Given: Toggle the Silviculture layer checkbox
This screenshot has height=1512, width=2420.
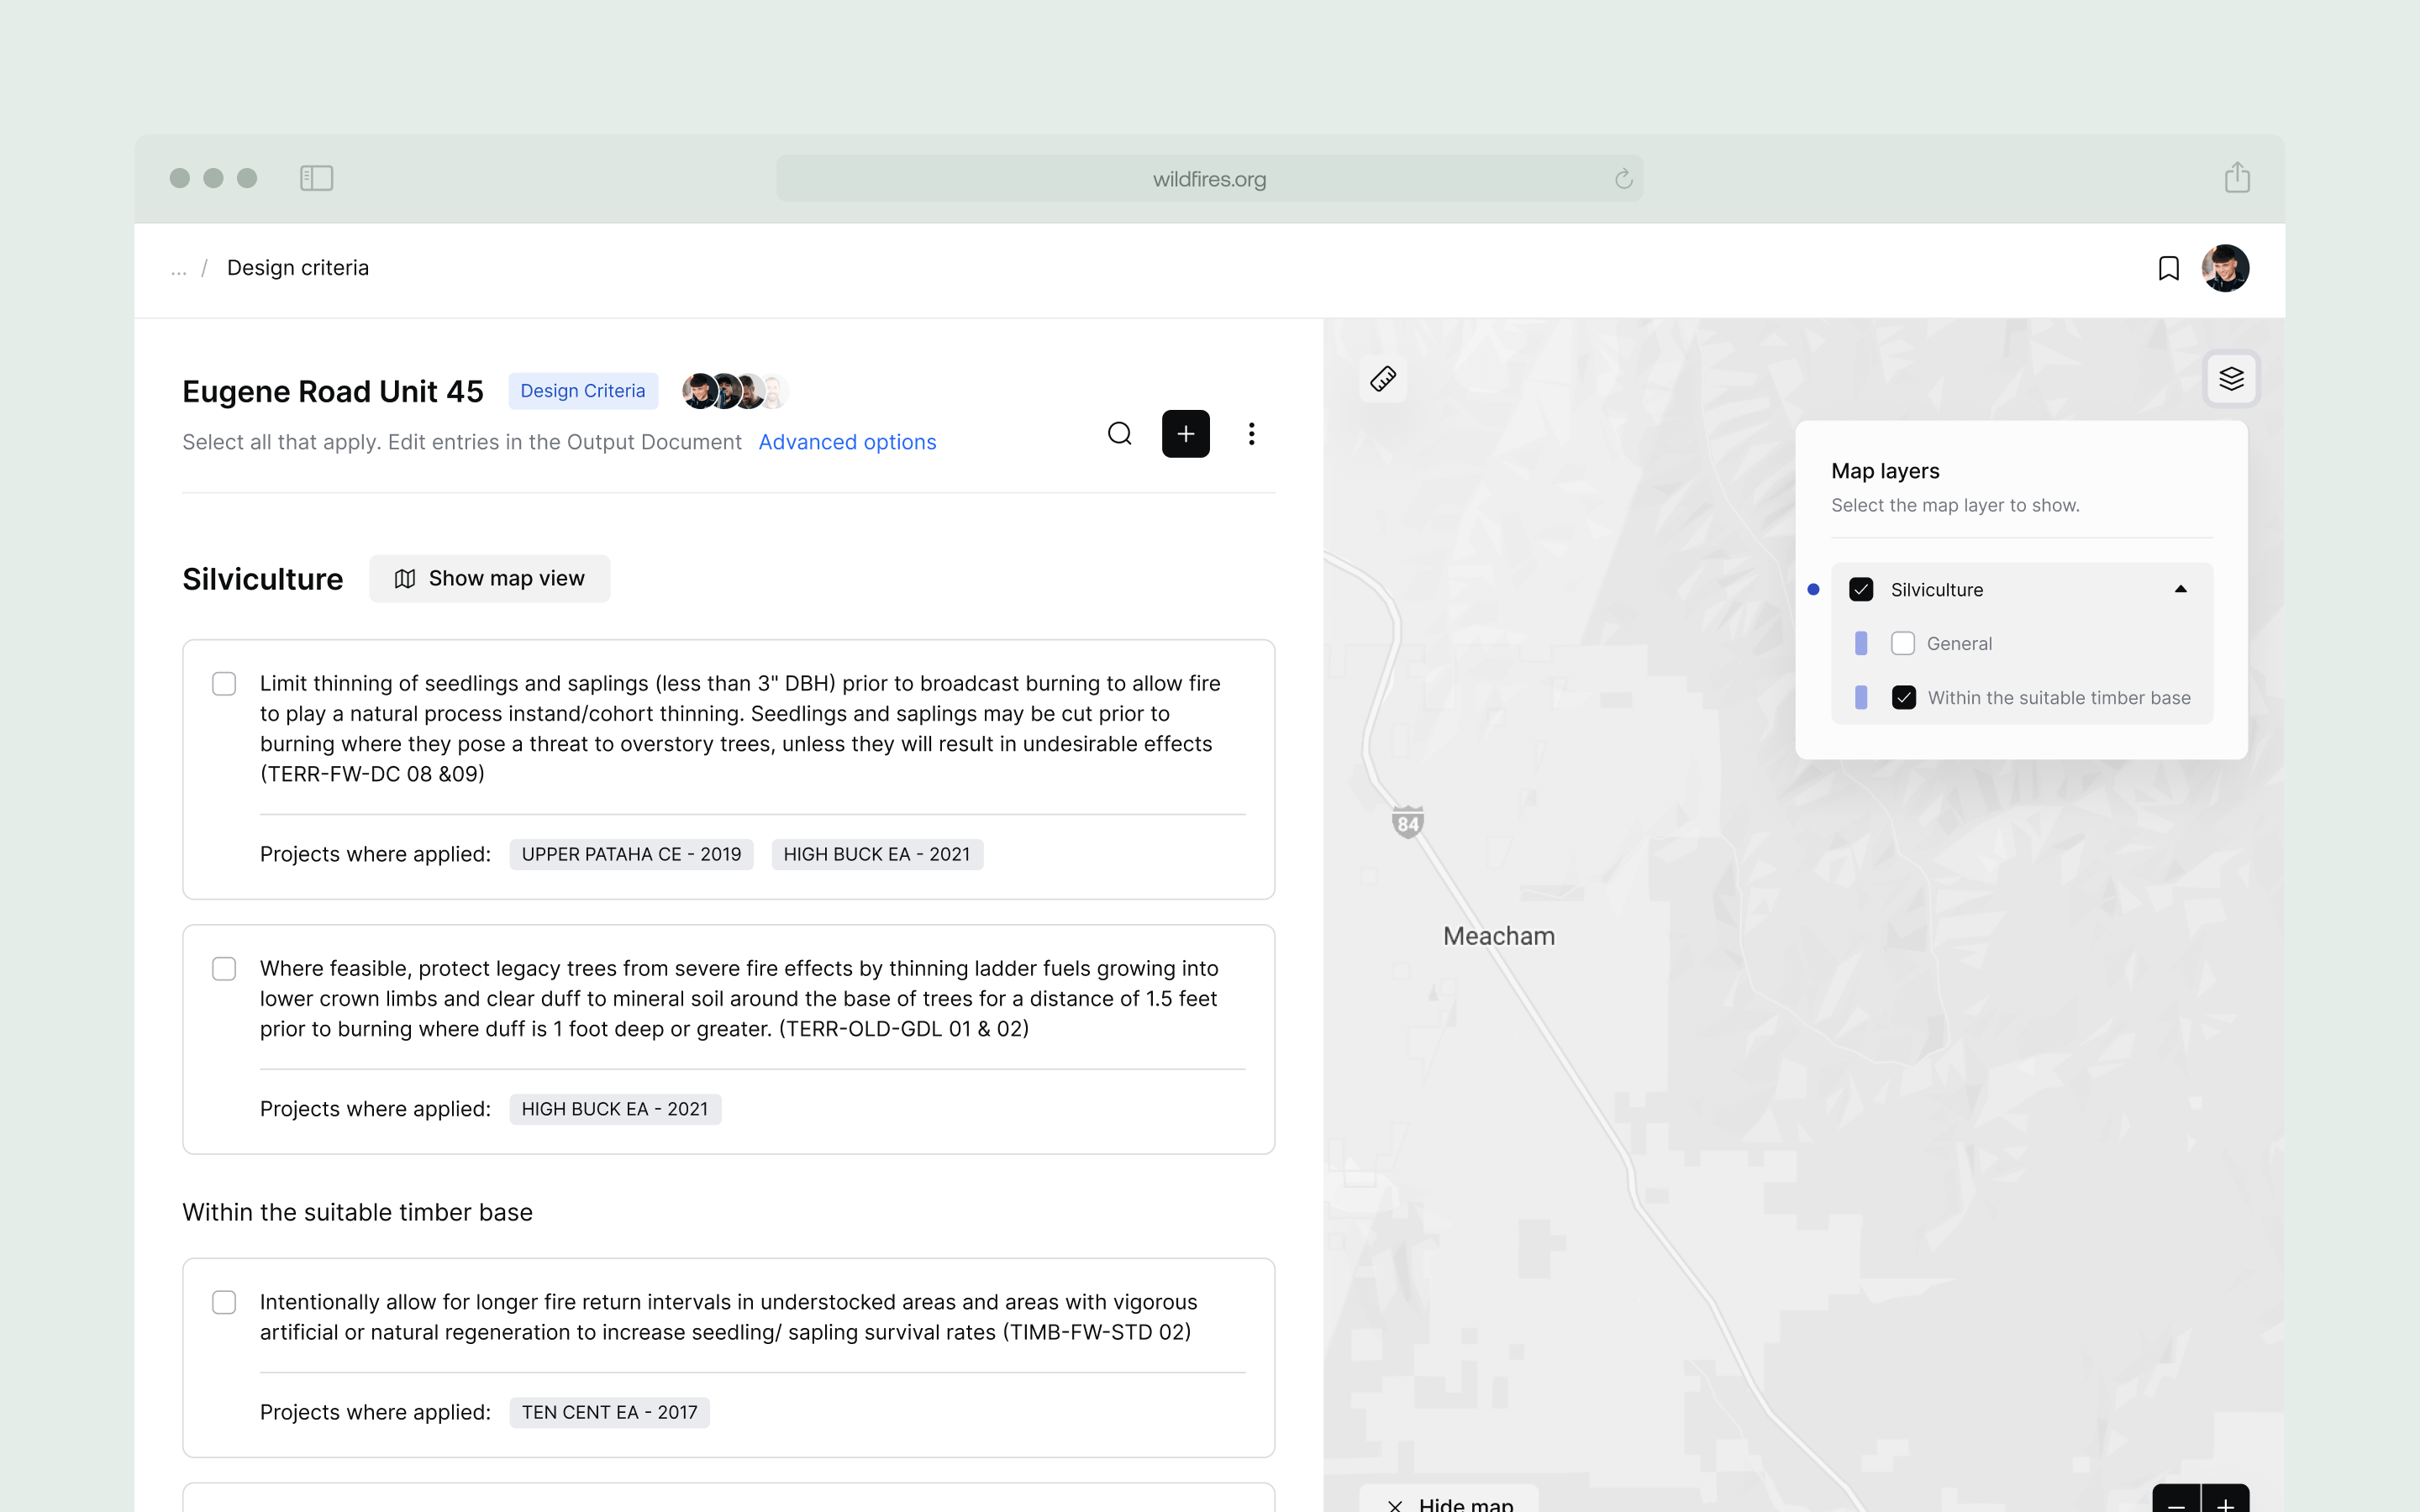Looking at the screenshot, I should 1860,590.
